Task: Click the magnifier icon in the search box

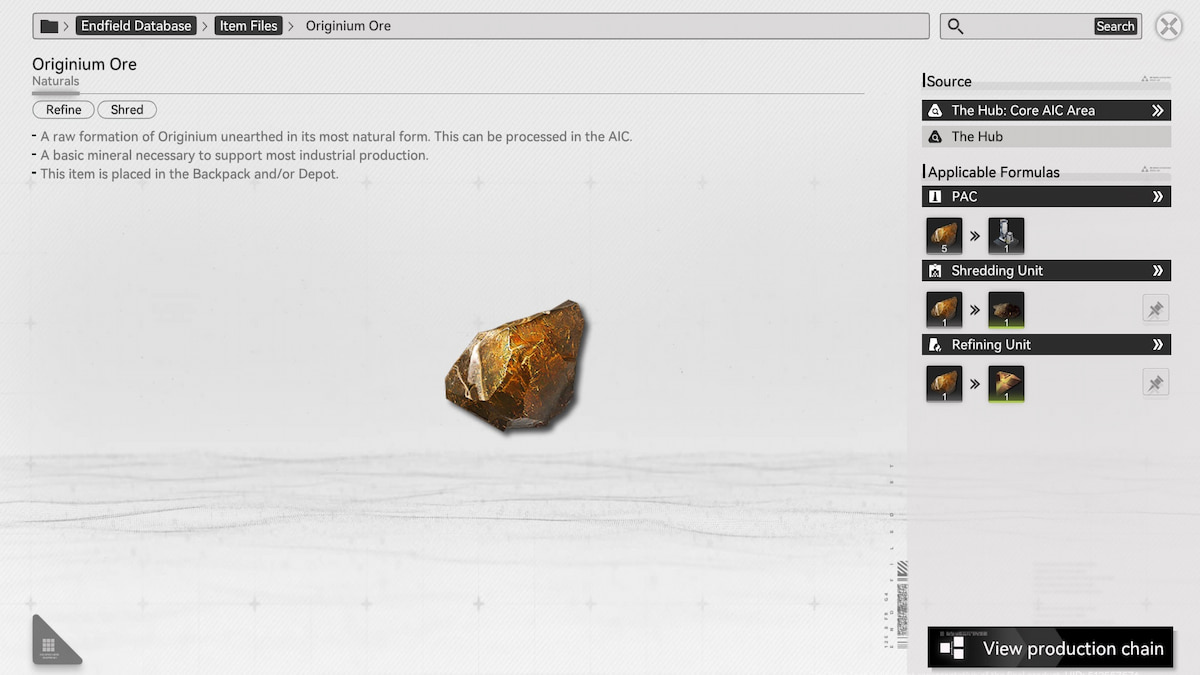Action: (x=956, y=26)
